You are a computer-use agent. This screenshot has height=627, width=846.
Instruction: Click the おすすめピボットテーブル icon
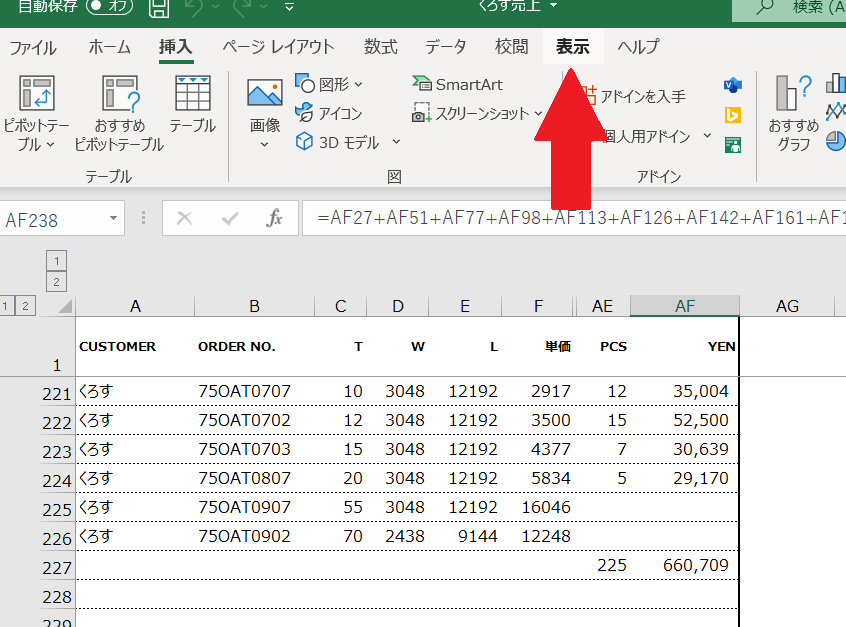point(121,93)
